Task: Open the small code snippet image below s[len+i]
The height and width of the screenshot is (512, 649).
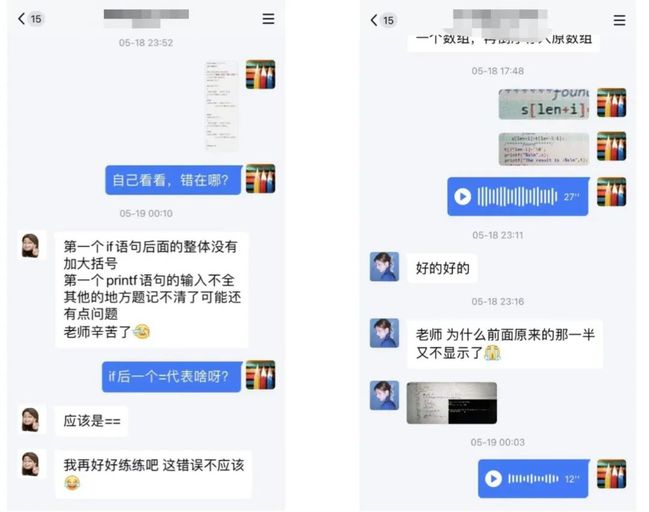Action: pos(544,149)
